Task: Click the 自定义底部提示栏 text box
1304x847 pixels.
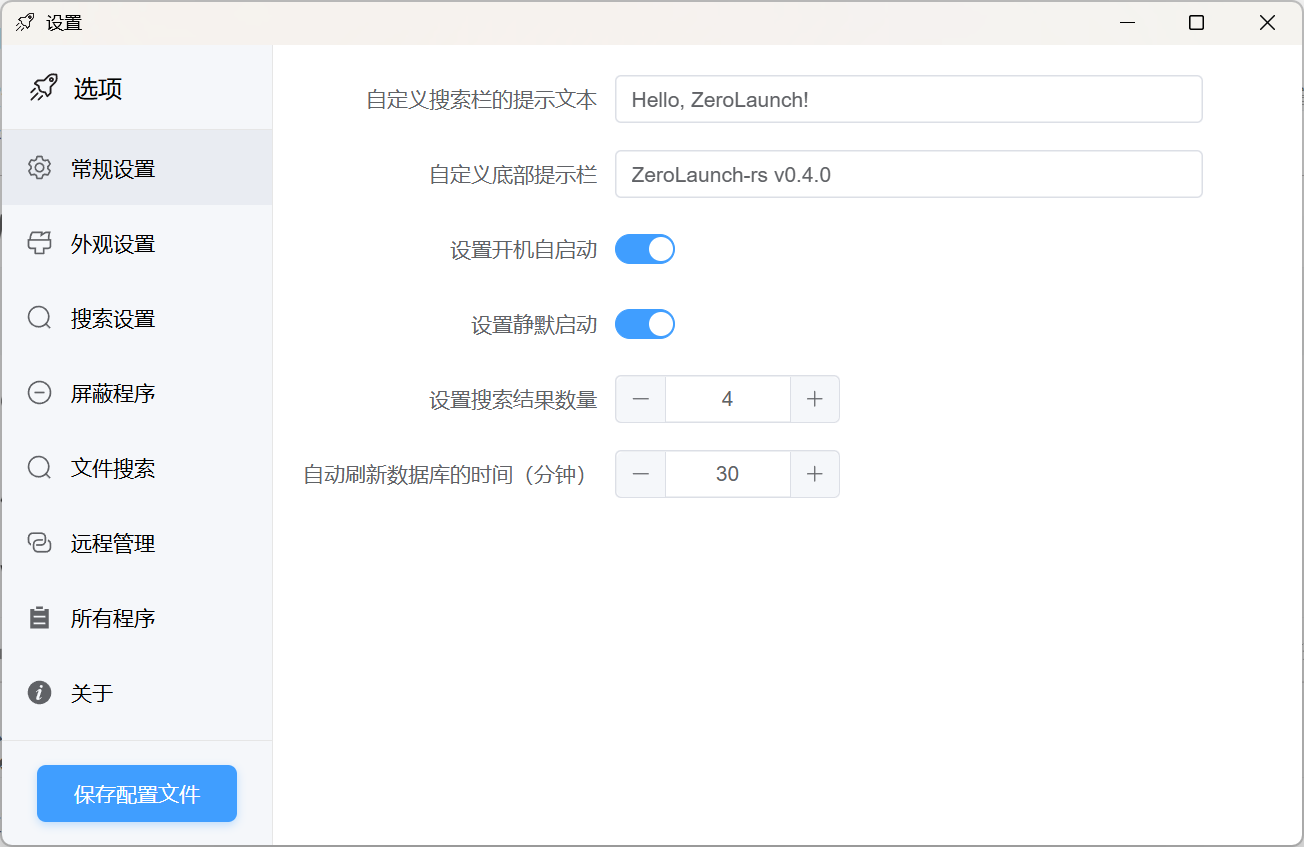Action: click(x=908, y=175)
